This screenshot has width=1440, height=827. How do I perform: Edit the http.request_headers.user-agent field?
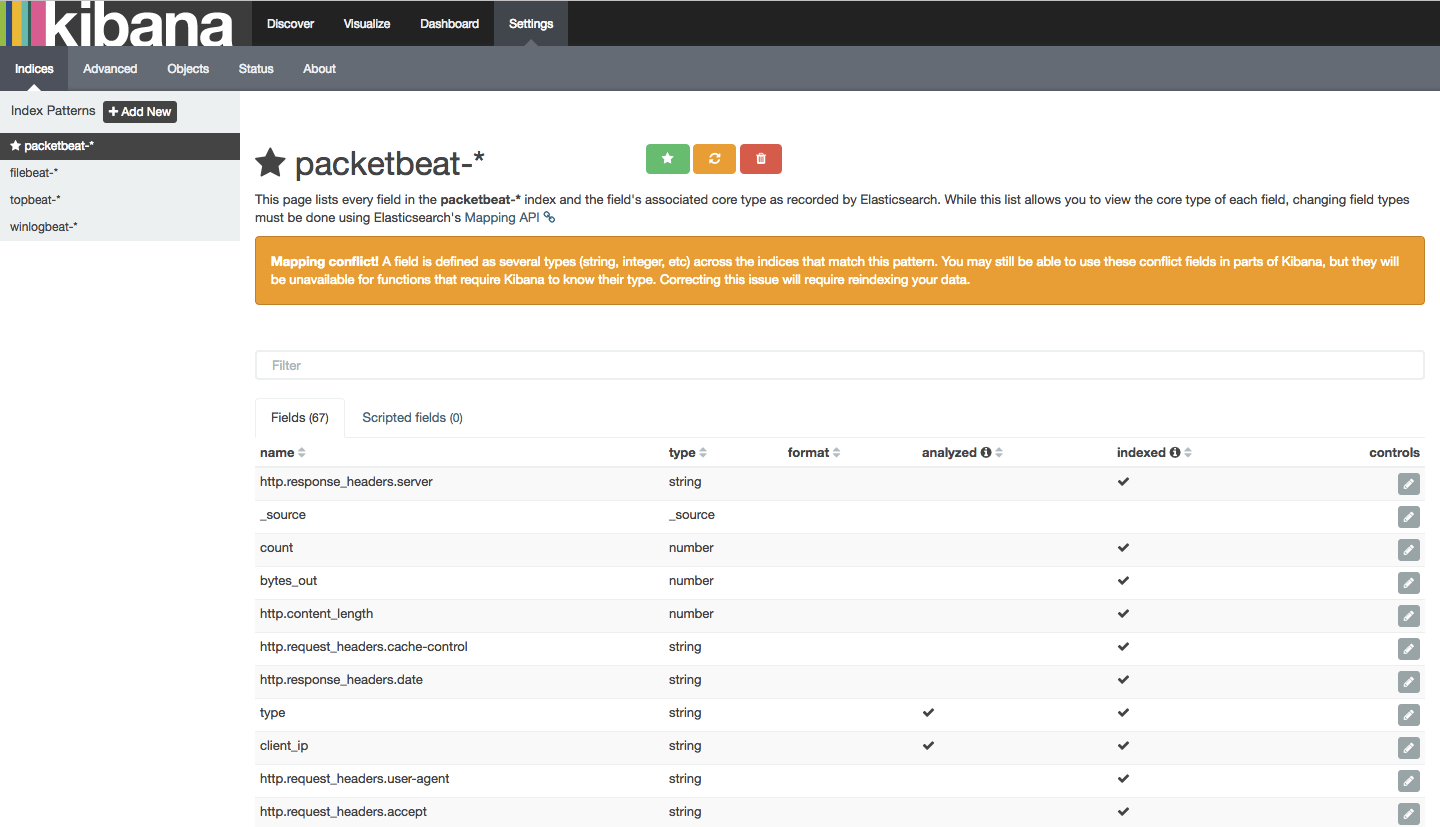[1408, 781]
